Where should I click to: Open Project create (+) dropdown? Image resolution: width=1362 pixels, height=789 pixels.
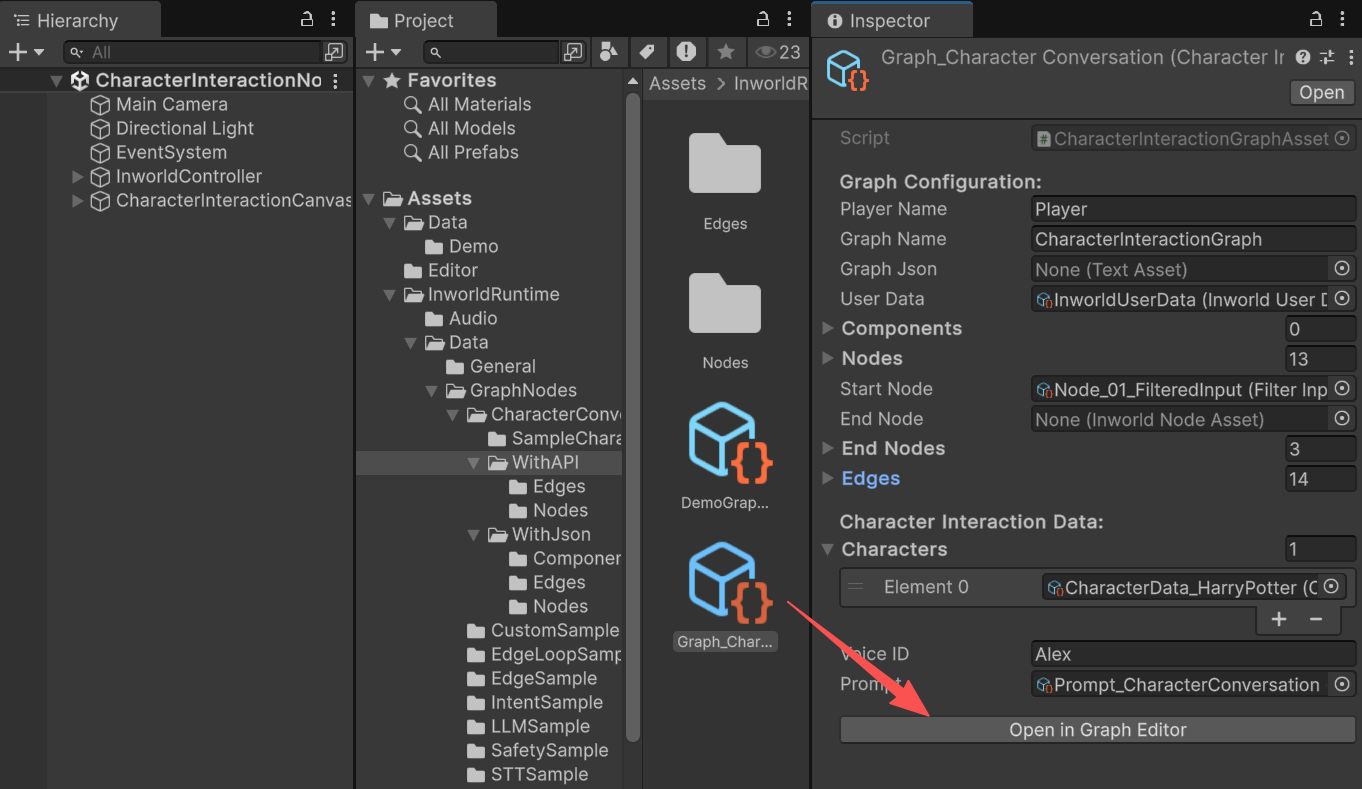click(382, 52)
